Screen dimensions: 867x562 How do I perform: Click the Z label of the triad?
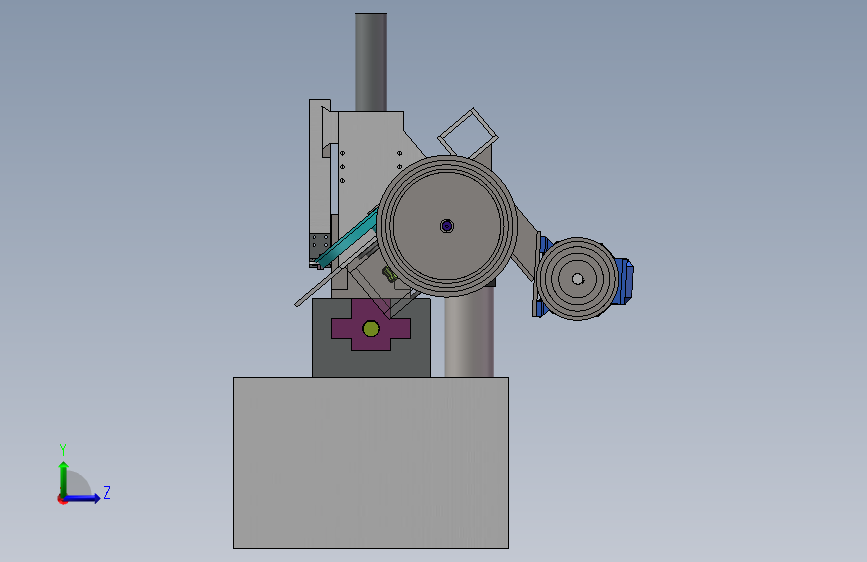(x=107, y=492)
